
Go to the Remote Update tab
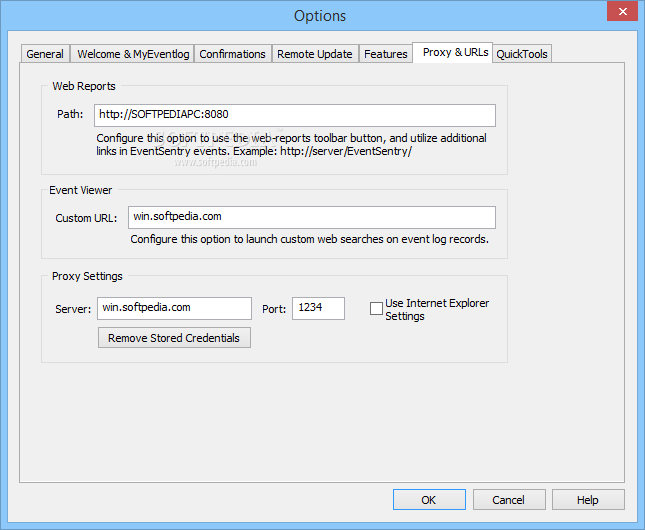coord(314,54)
